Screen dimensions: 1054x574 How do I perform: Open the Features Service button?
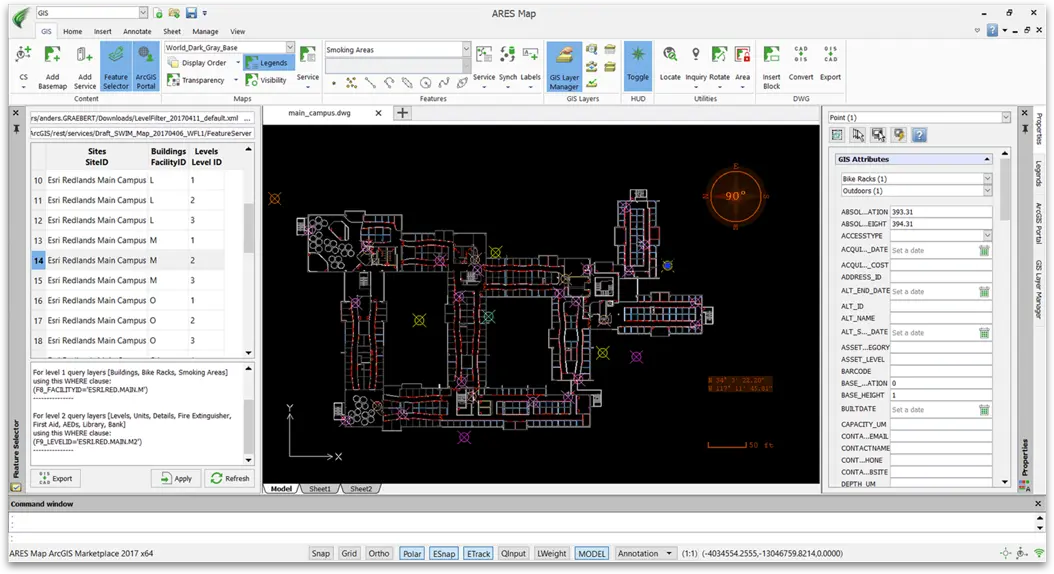point(483,66)
